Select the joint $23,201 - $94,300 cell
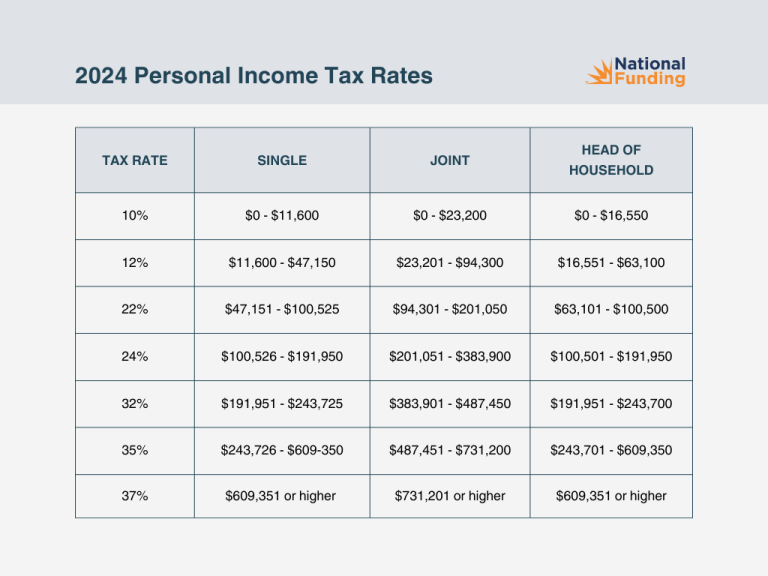768x576 pixels. coord(450,262)
